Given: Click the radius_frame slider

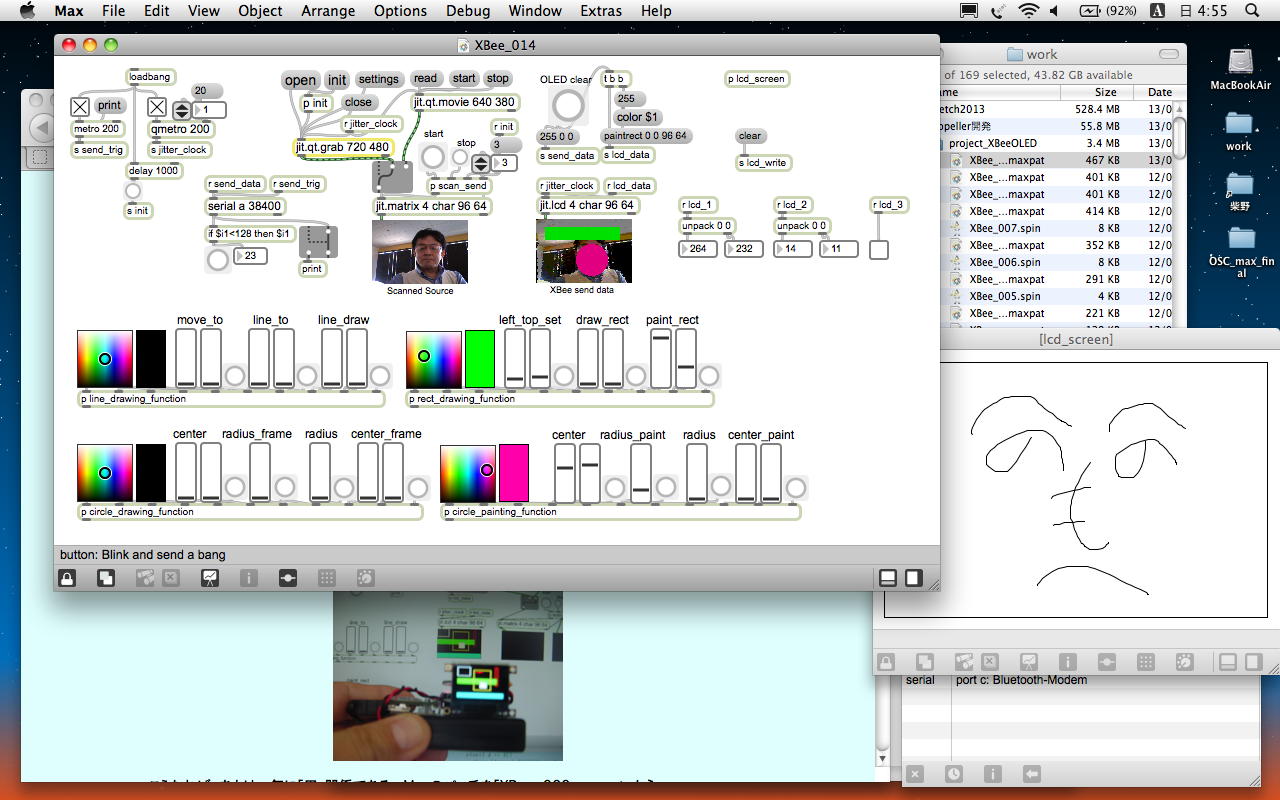Looking at the screenshot, I should click(x=259, y=472).
